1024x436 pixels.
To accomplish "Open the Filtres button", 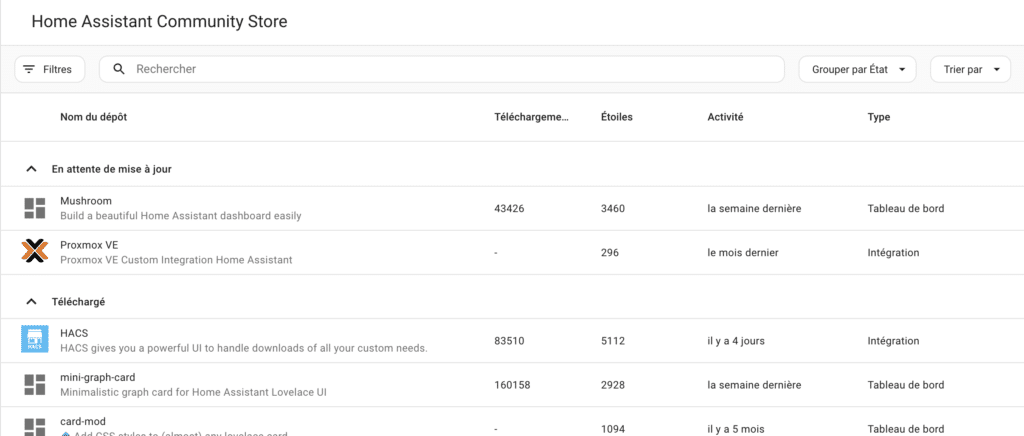I will (50, 69).
